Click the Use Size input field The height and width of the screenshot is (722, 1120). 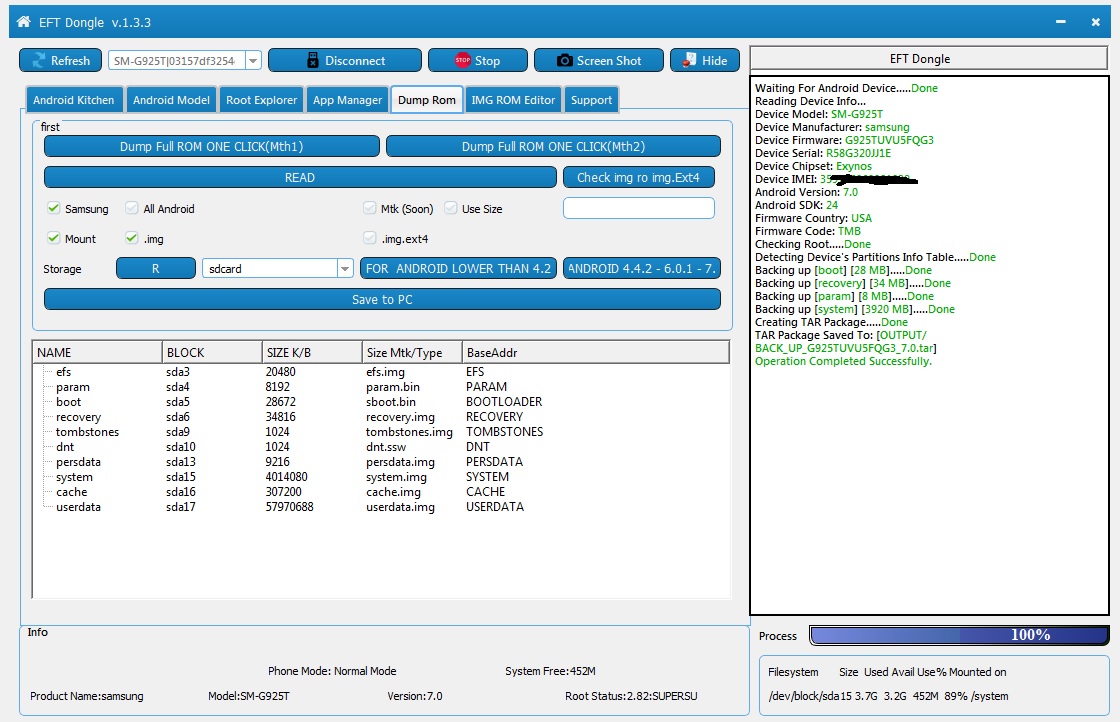639,208
